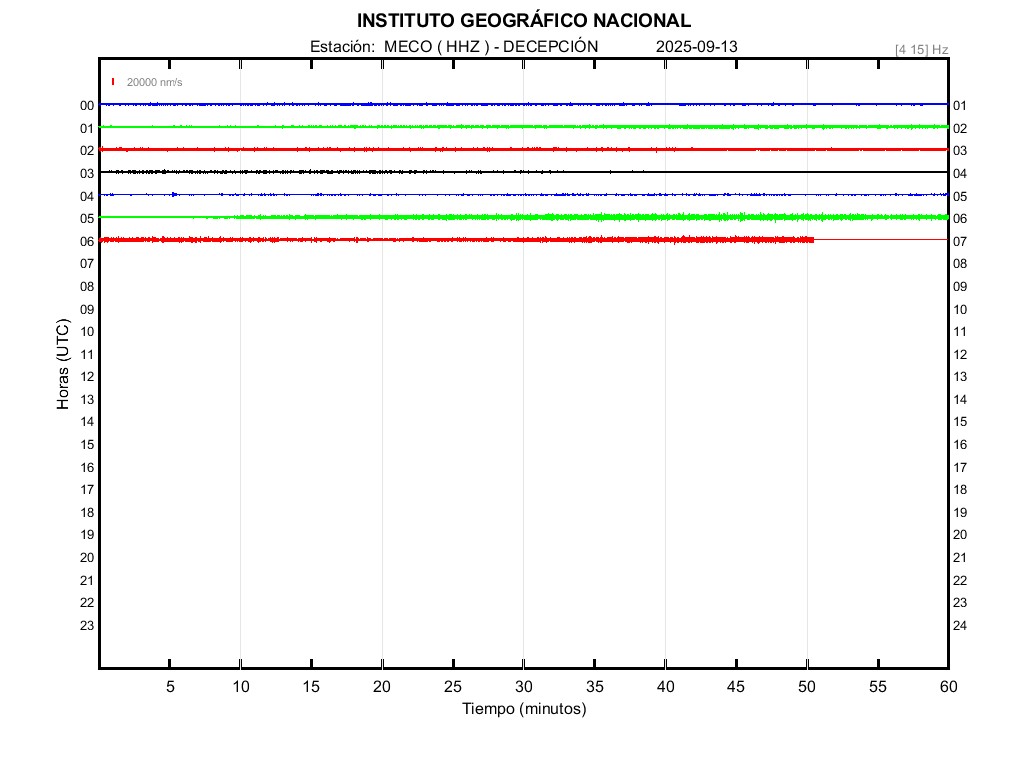Click the title INSTITUTO GEOGRÁFICO NACIONAL

pyautogui.click(x=524, y=21)
